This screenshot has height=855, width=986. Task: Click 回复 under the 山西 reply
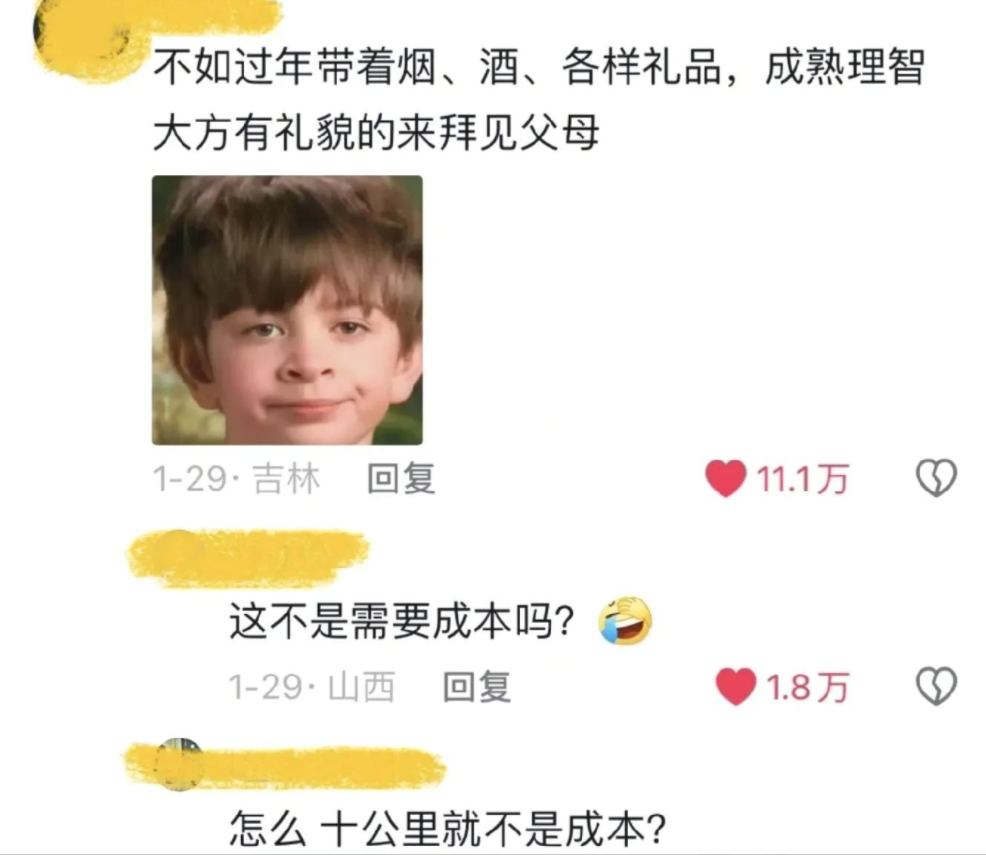(477, 687)
